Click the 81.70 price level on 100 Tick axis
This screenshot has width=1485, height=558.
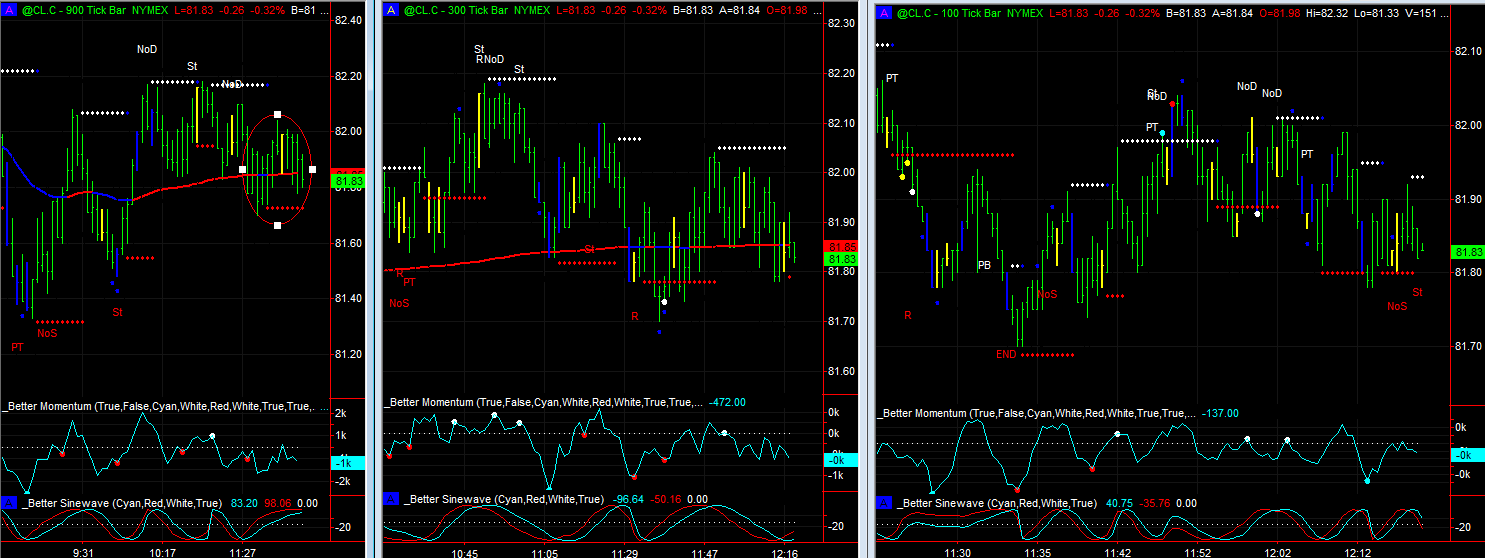click(1468, 346)
